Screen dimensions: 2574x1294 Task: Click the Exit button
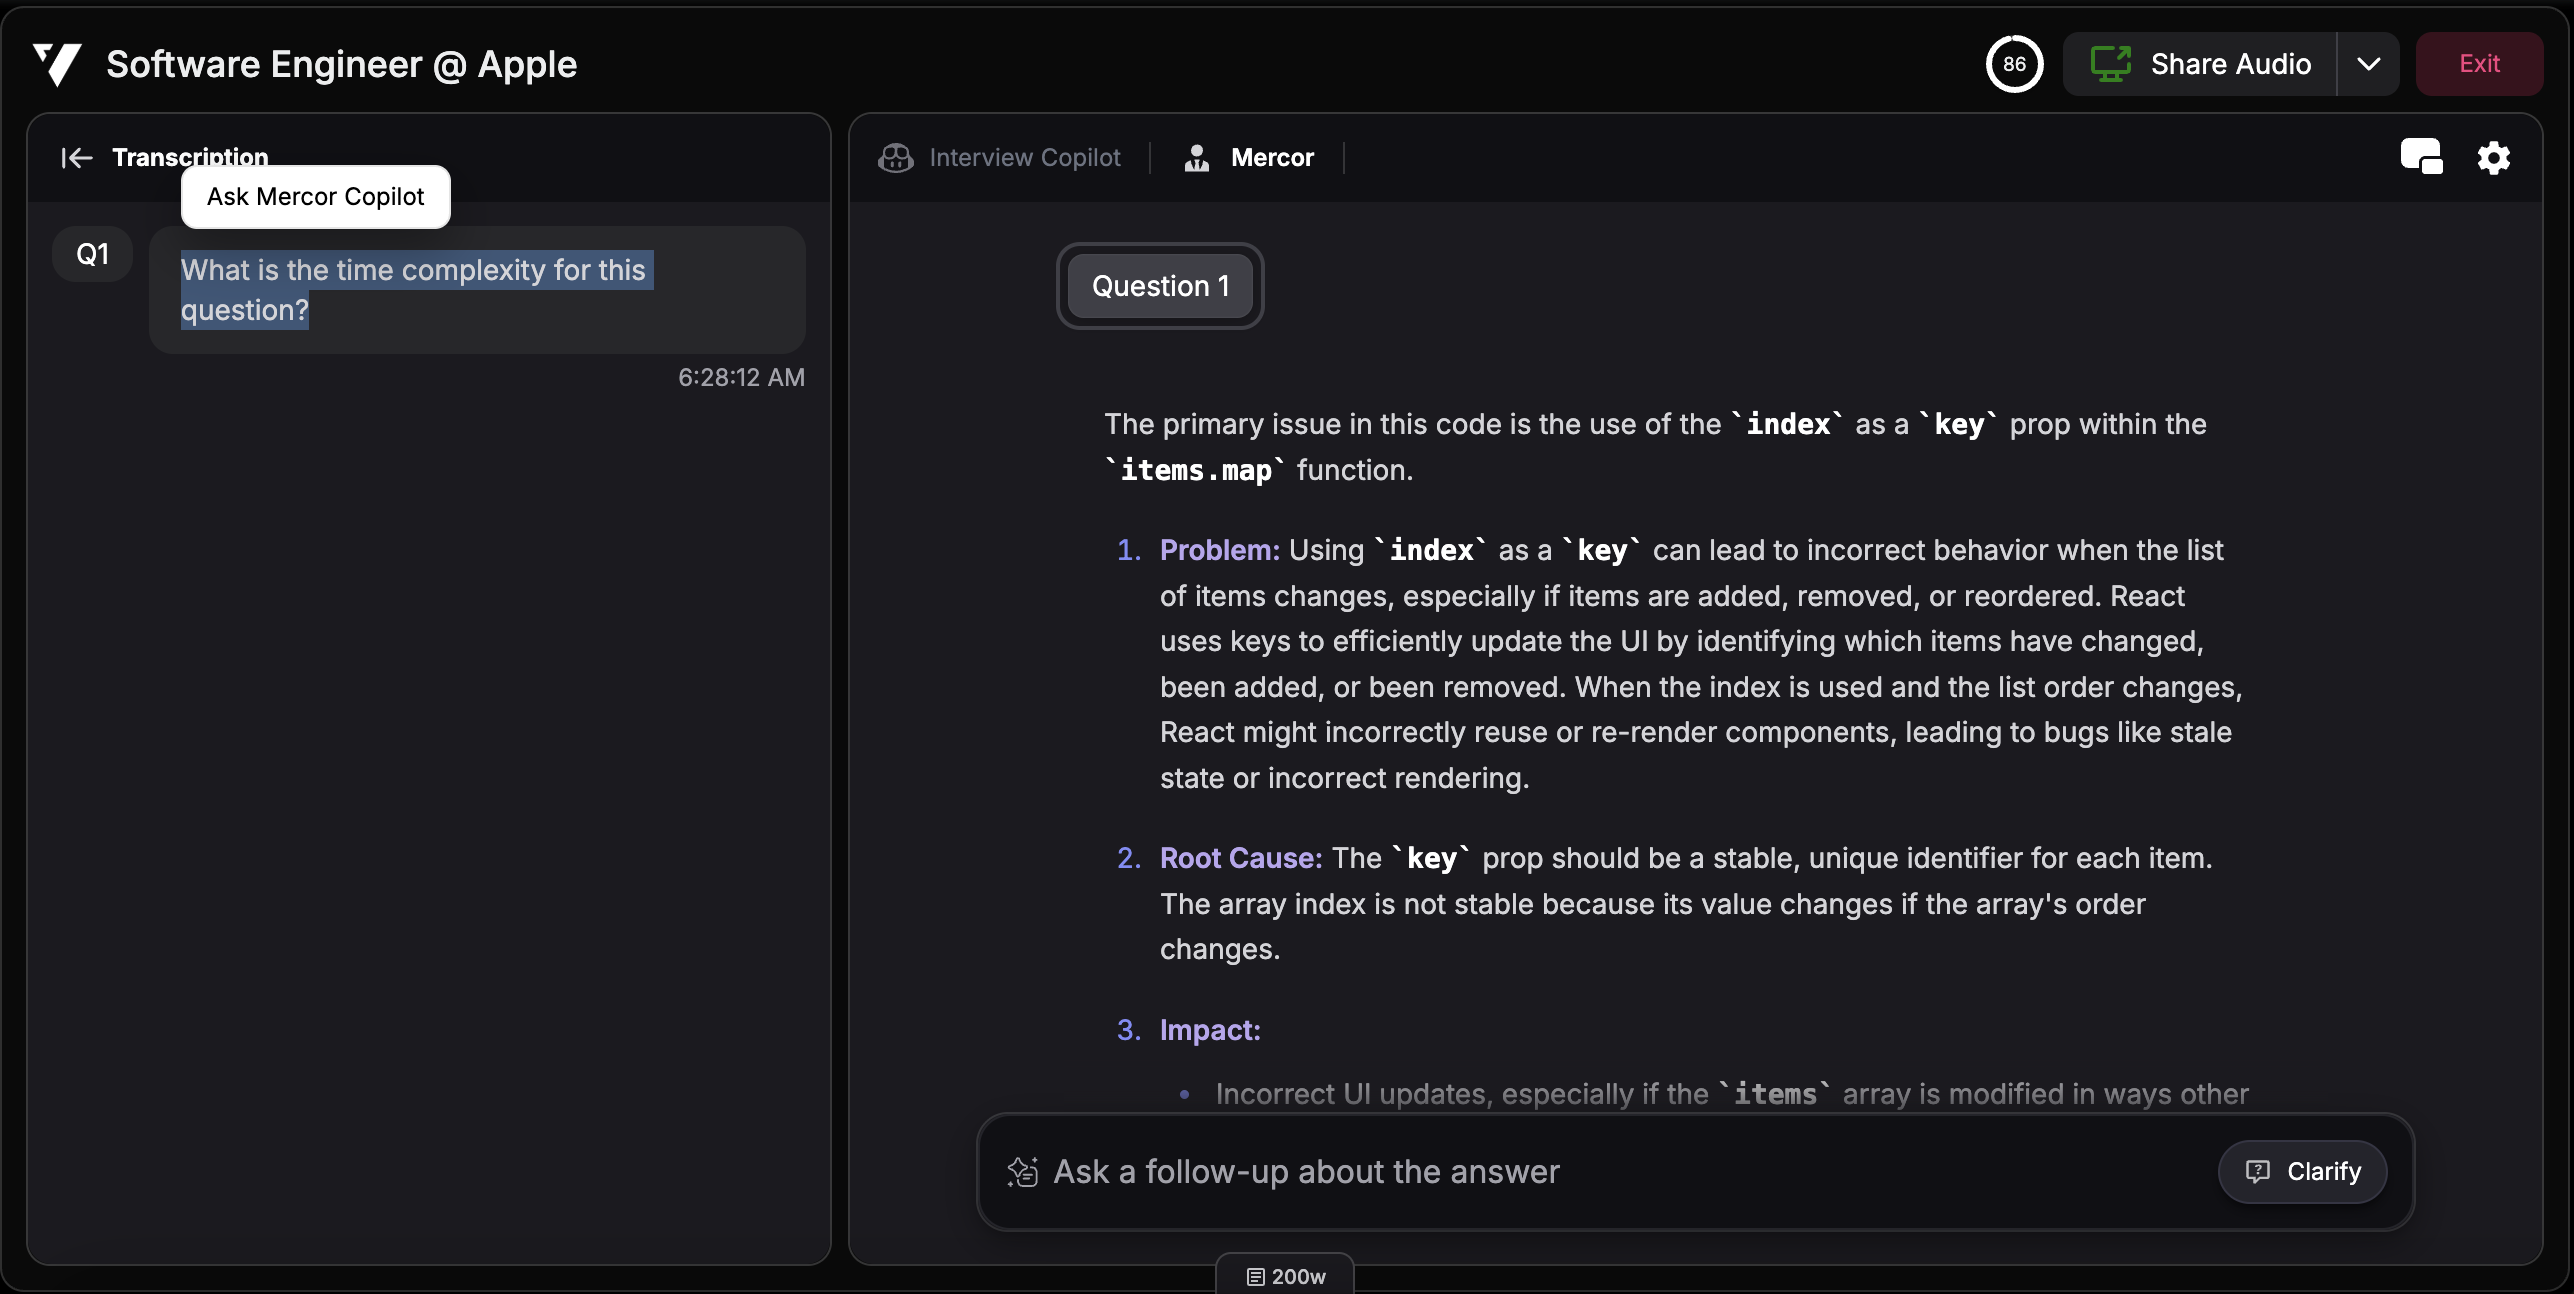pyautogui.click(x=2479, y=64)
